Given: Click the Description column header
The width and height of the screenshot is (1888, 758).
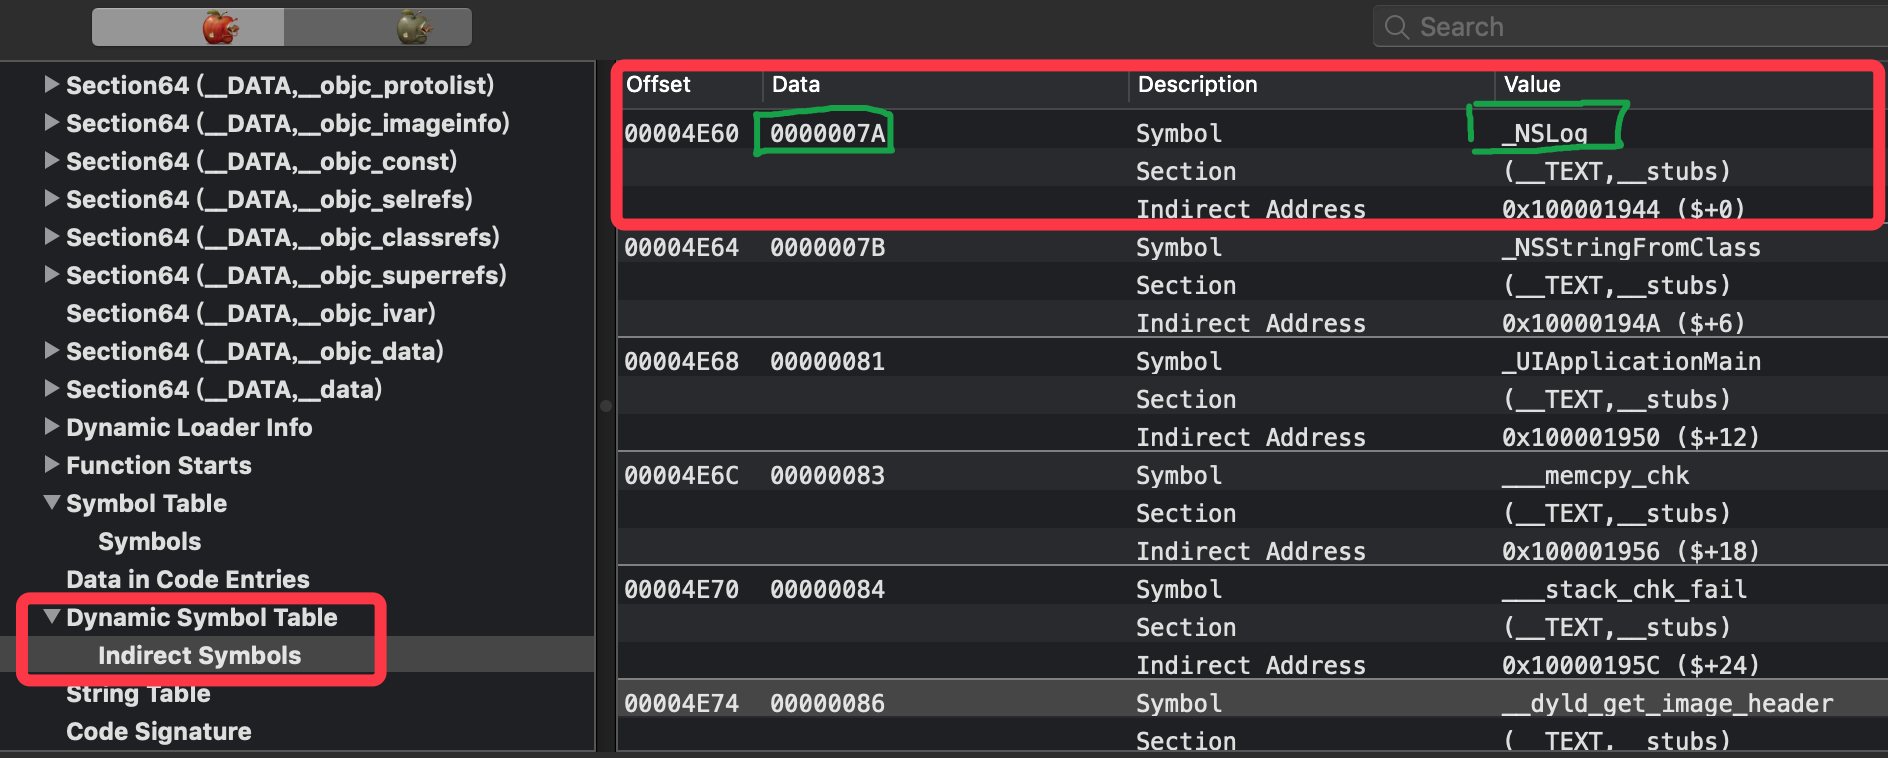Looking at the screenshot, I should 1197,85.
